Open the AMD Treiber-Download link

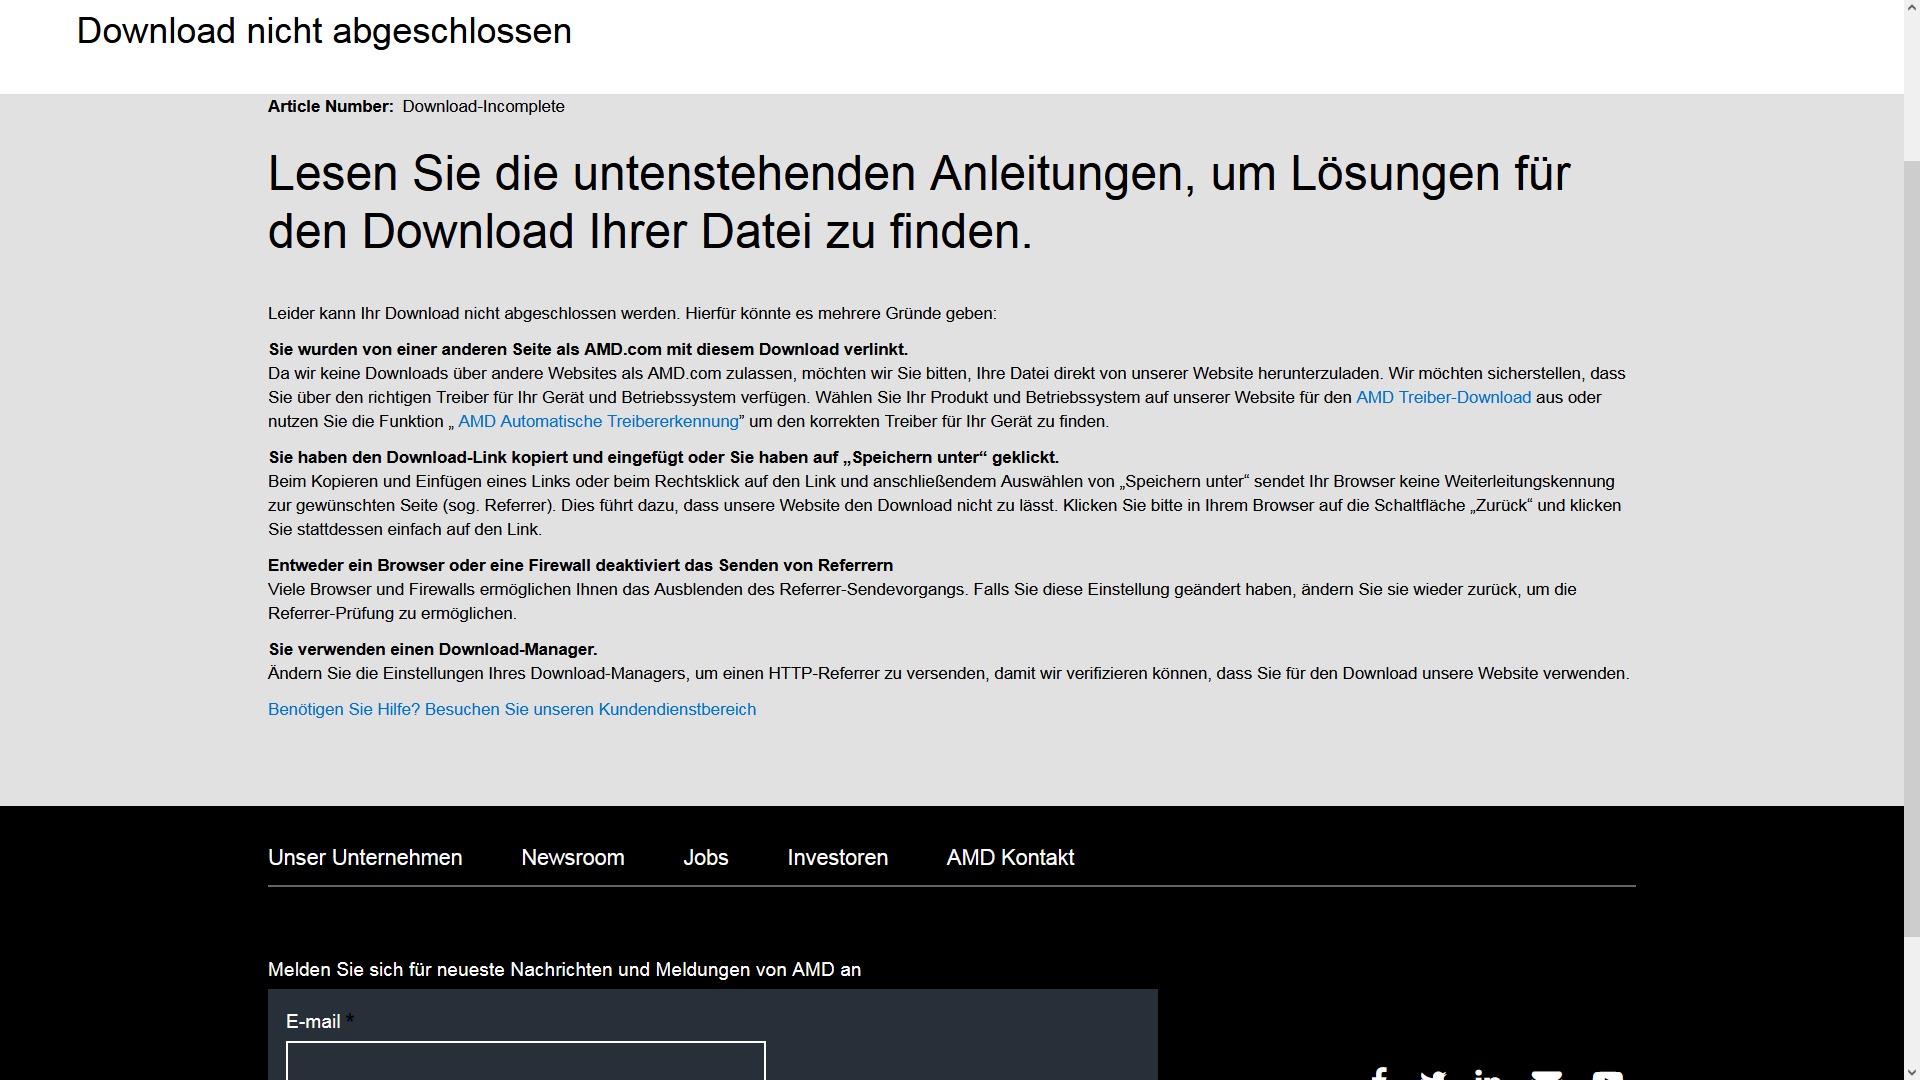[x=1443, y=397]
